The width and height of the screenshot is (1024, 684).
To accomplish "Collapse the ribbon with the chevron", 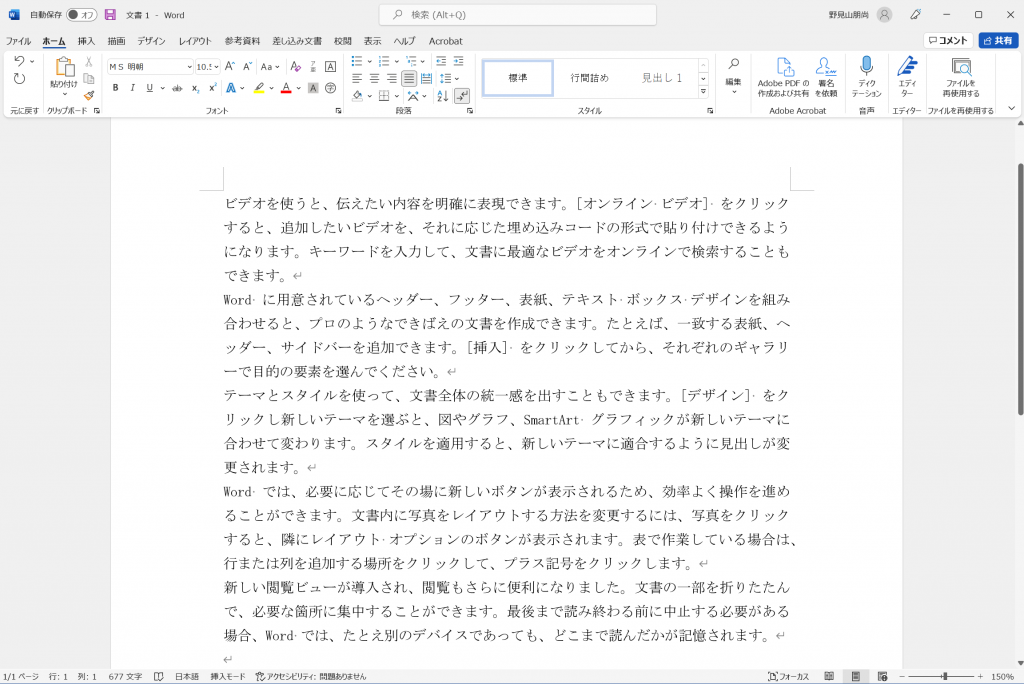I will click(1012, 108).
